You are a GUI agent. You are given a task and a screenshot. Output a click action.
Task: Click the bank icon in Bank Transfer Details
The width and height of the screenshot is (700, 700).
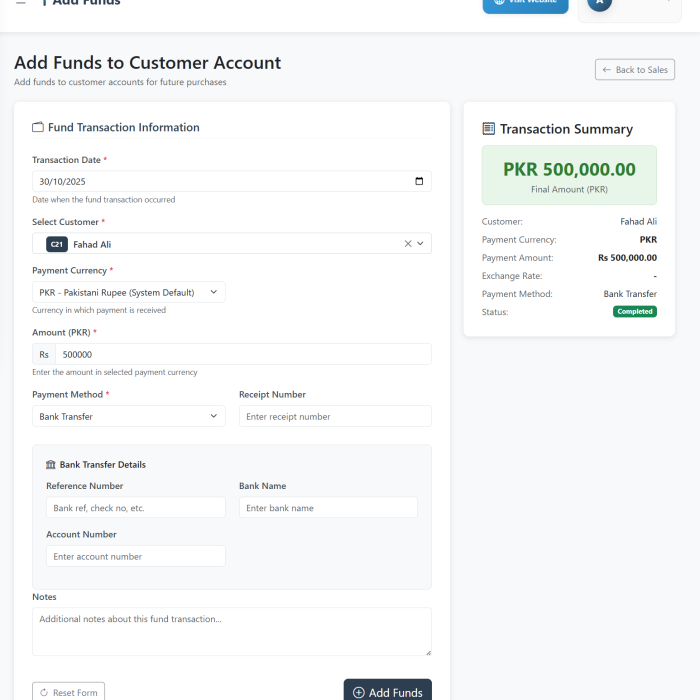pos(51,465)
